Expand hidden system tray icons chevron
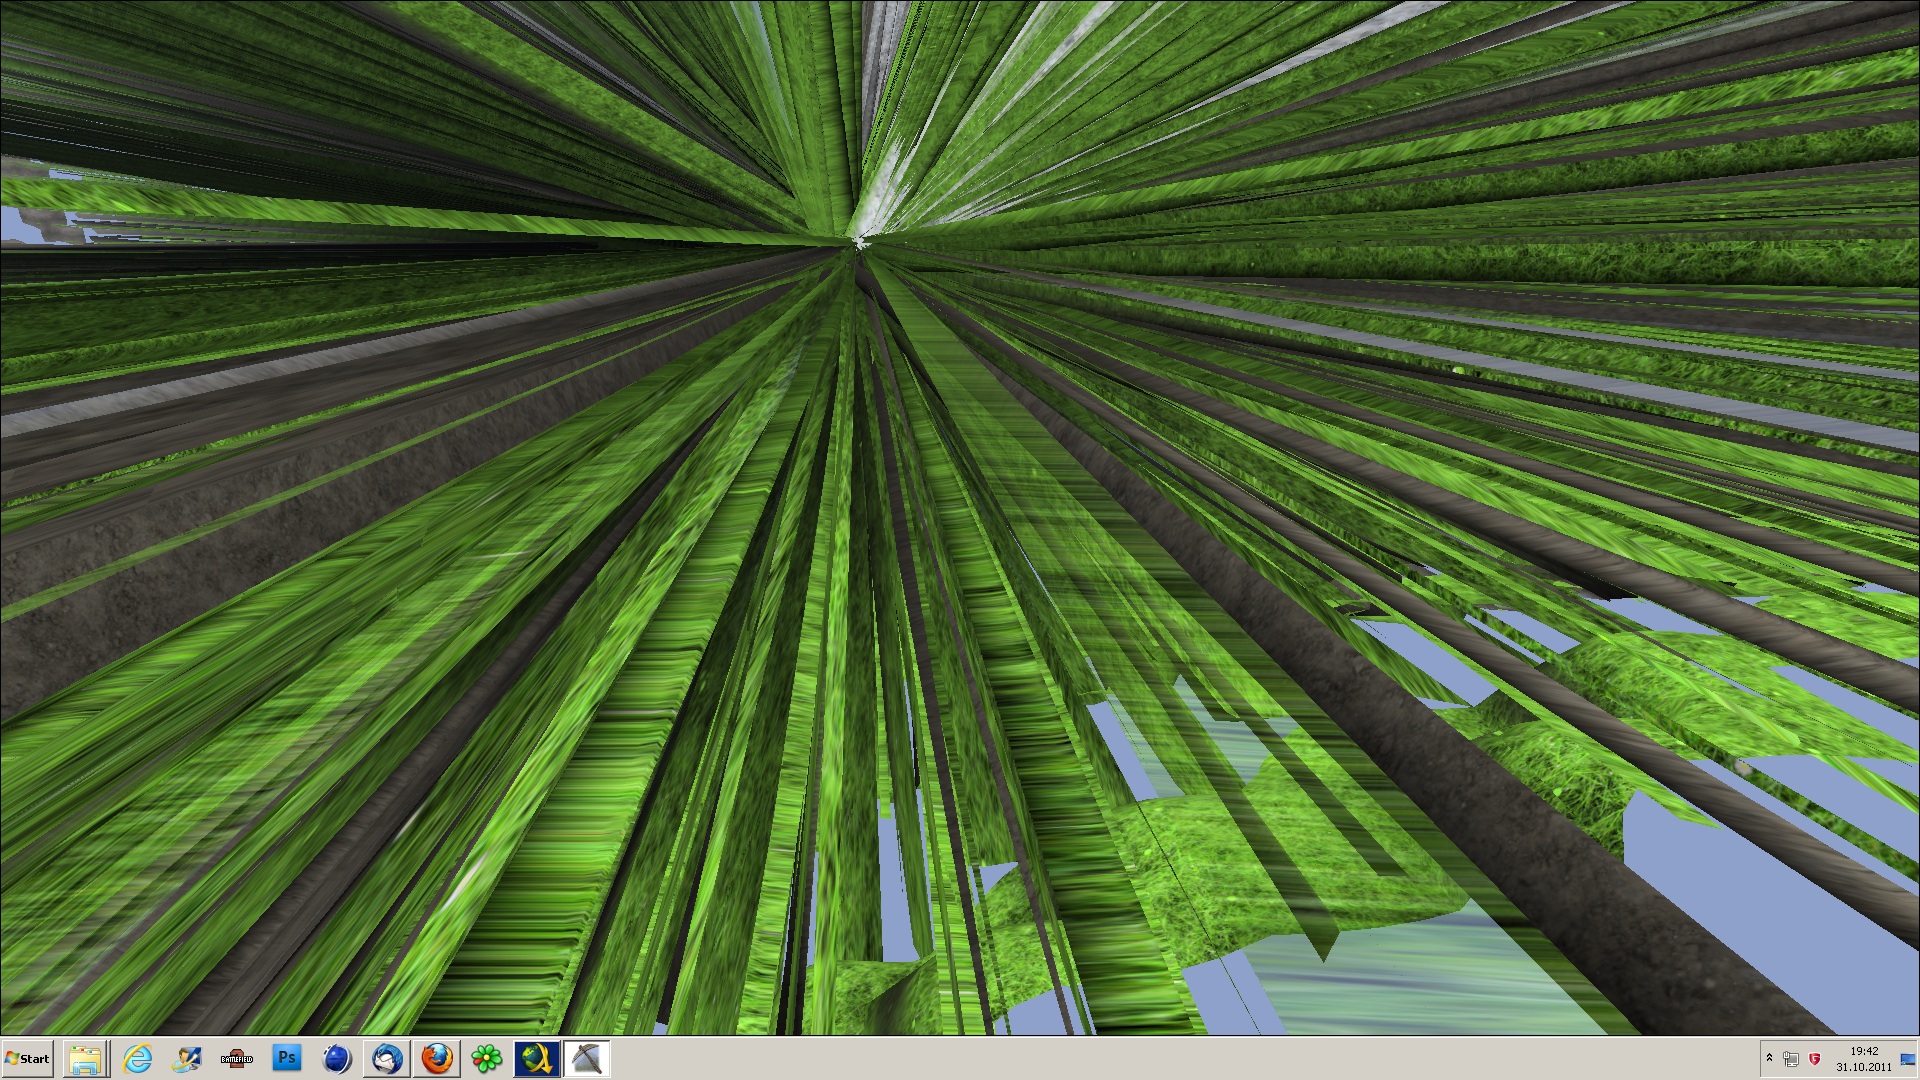This screenshot has width=1920, height=1080. click(1769, 1058)
